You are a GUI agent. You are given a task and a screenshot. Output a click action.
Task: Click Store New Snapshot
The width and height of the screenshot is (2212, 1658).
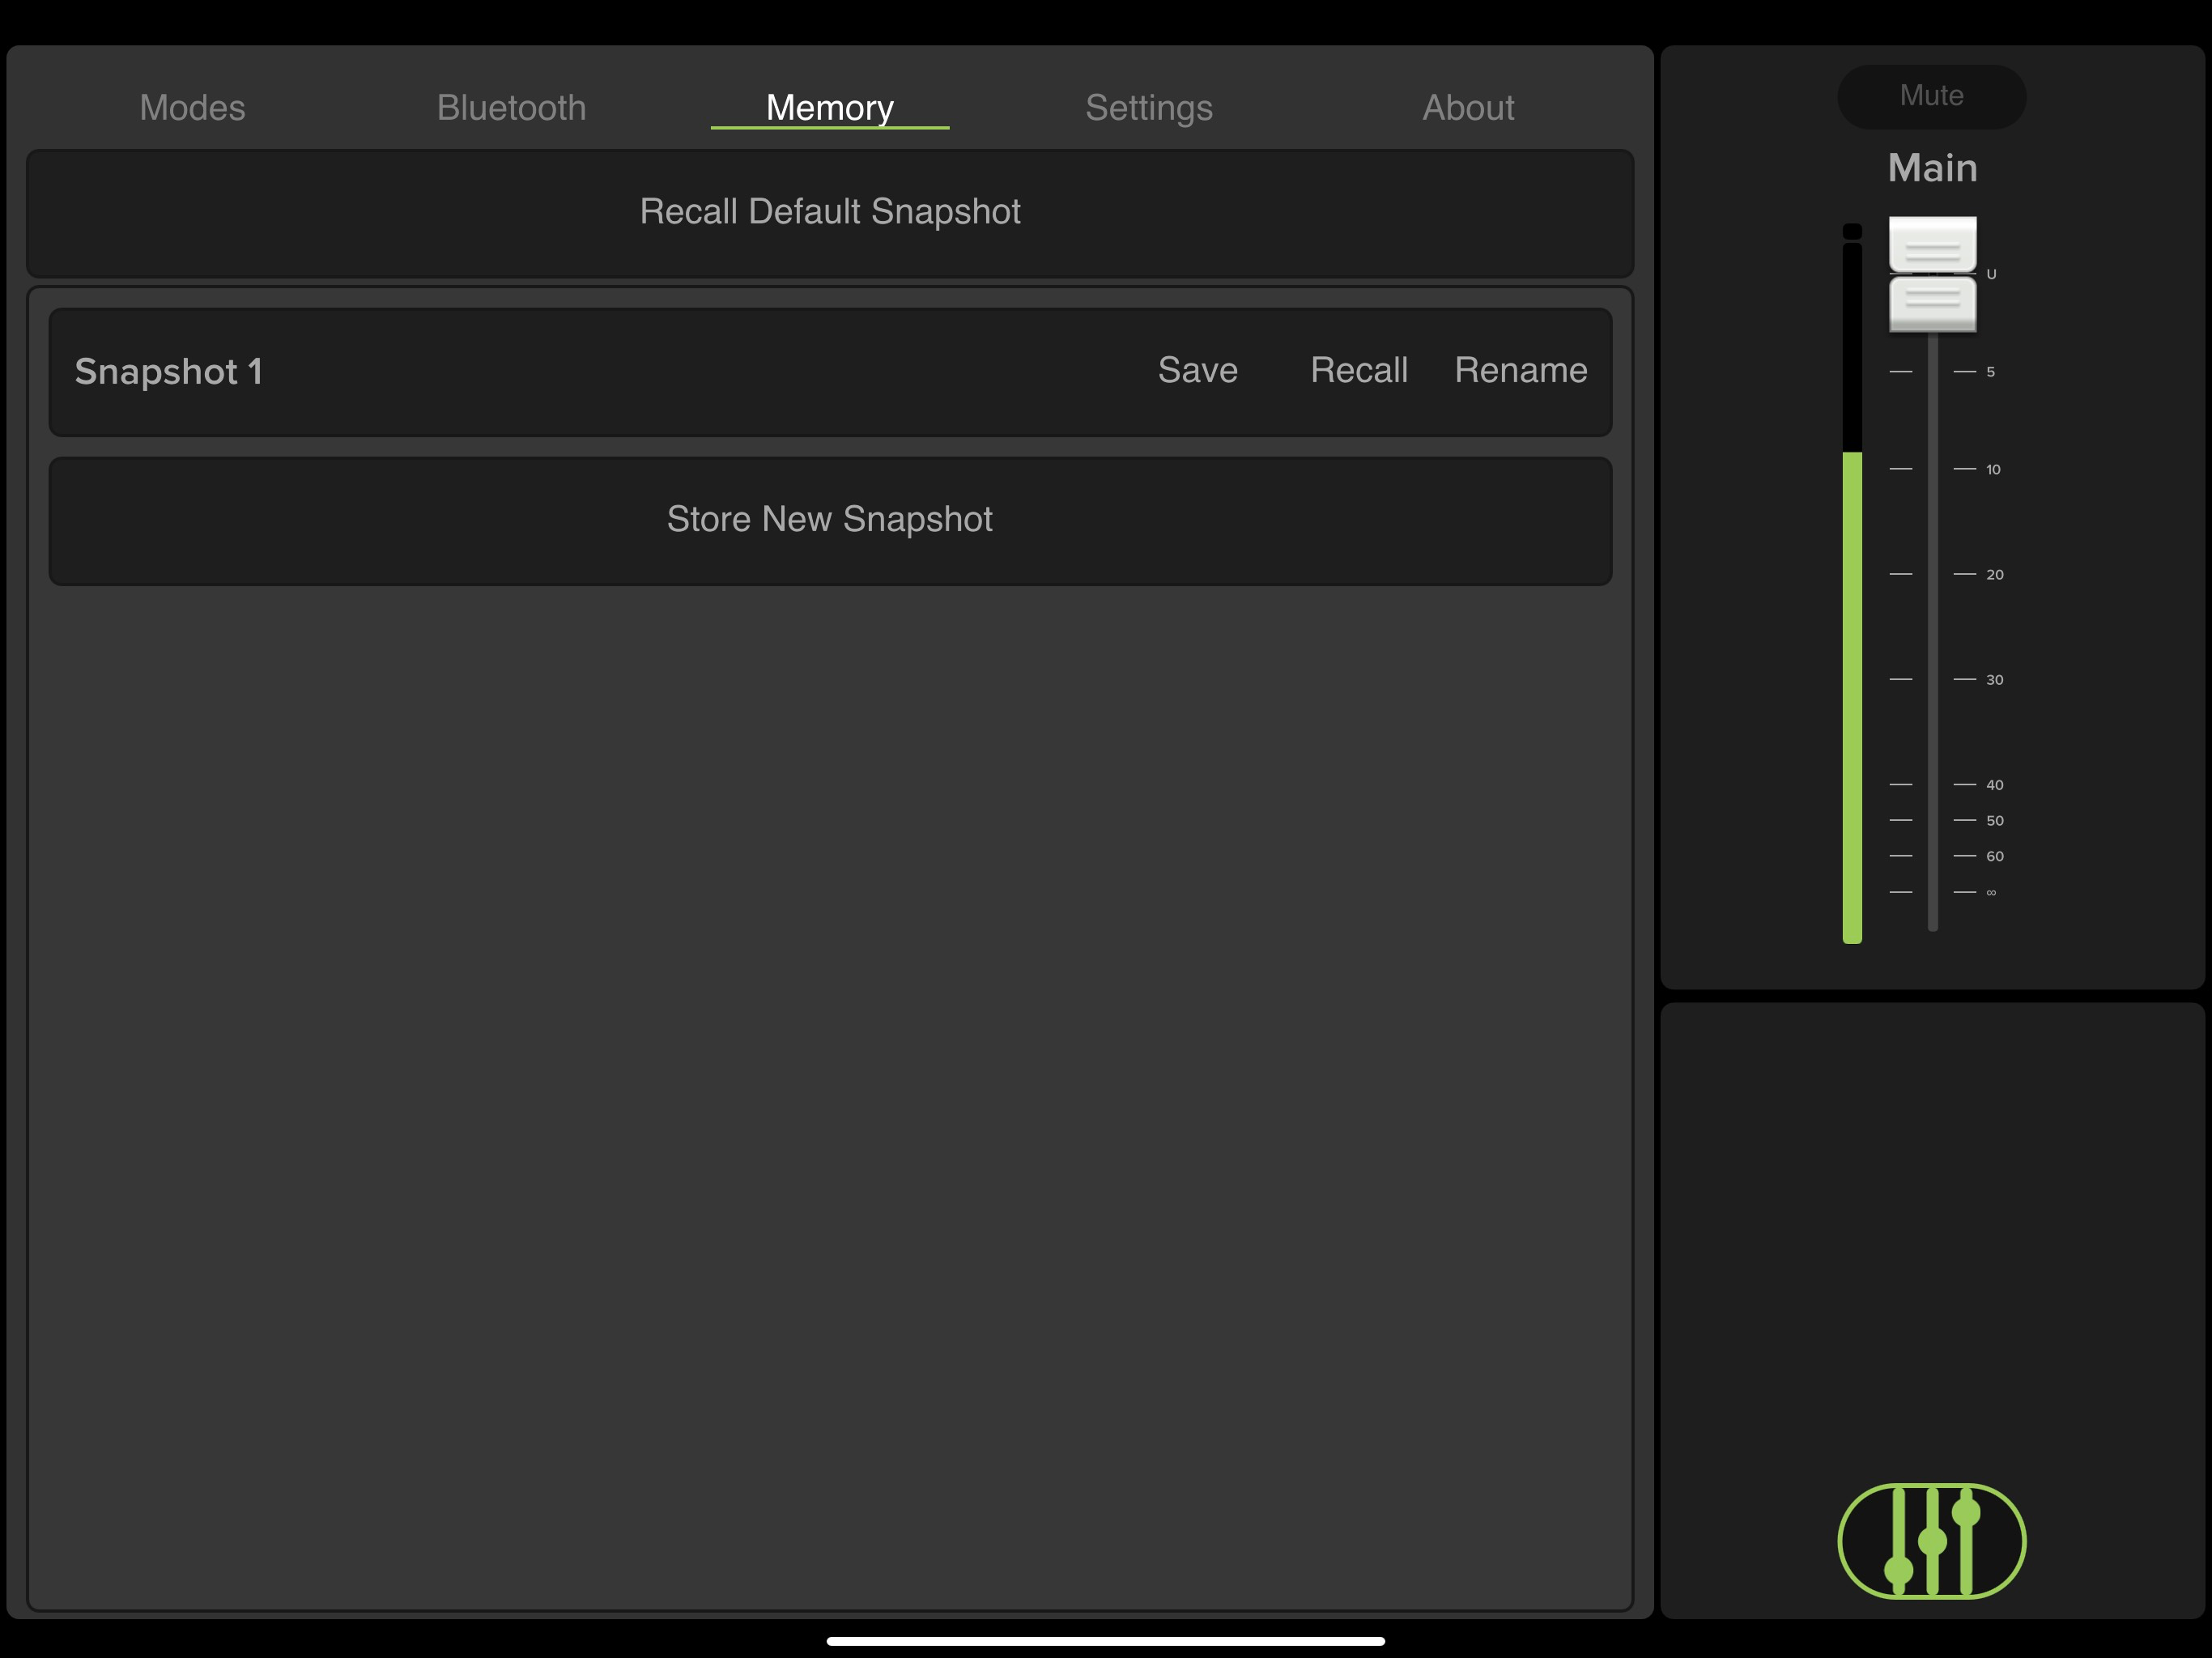pyautogui.click(x=829, y=520)
